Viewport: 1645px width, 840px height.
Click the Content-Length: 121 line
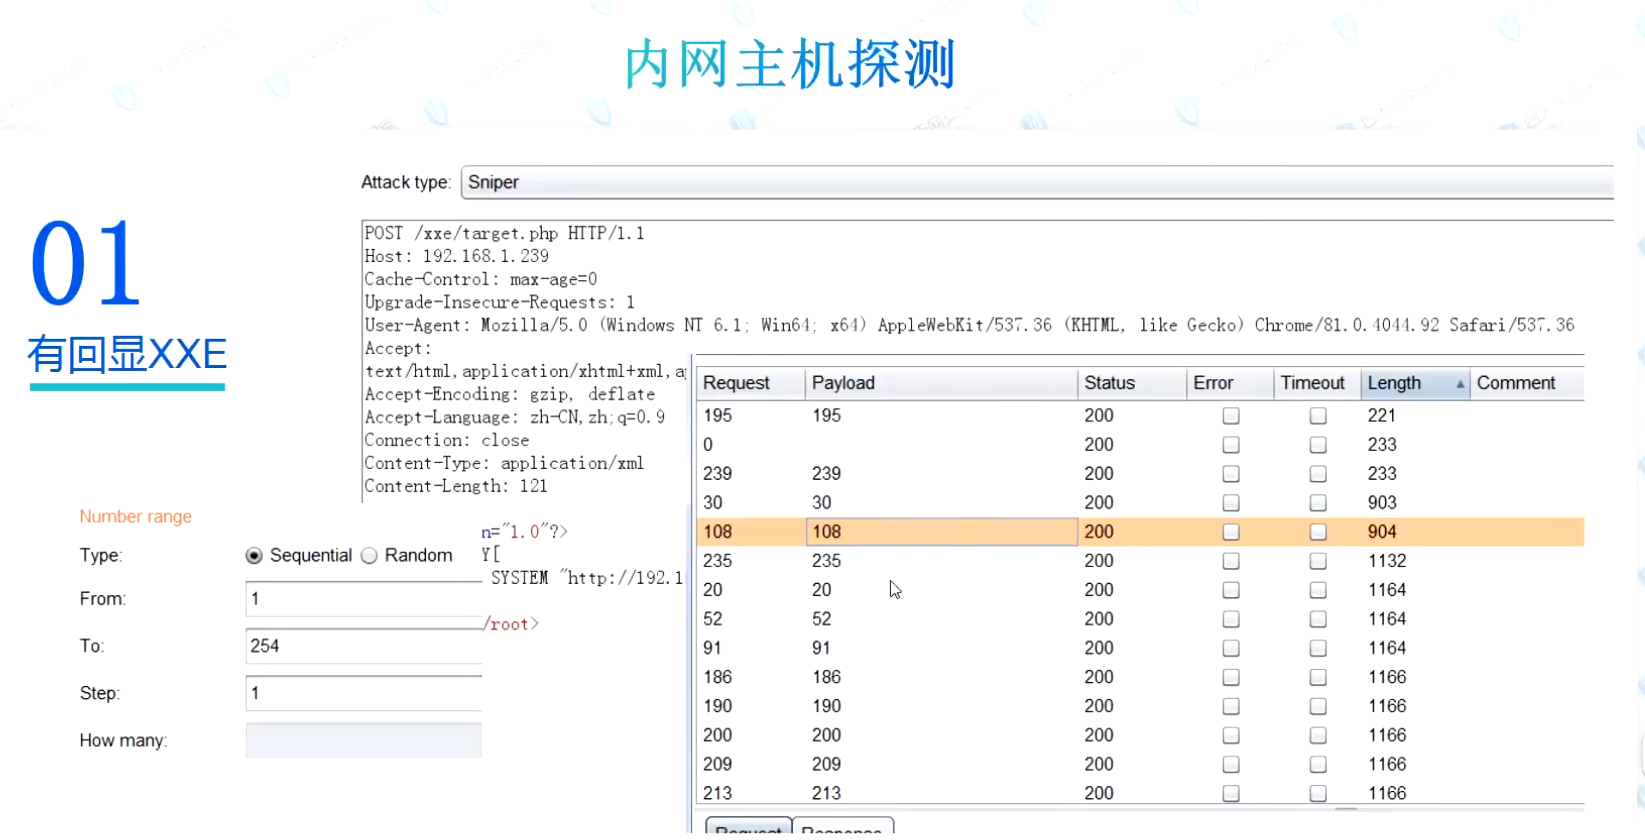coord(456,486)
